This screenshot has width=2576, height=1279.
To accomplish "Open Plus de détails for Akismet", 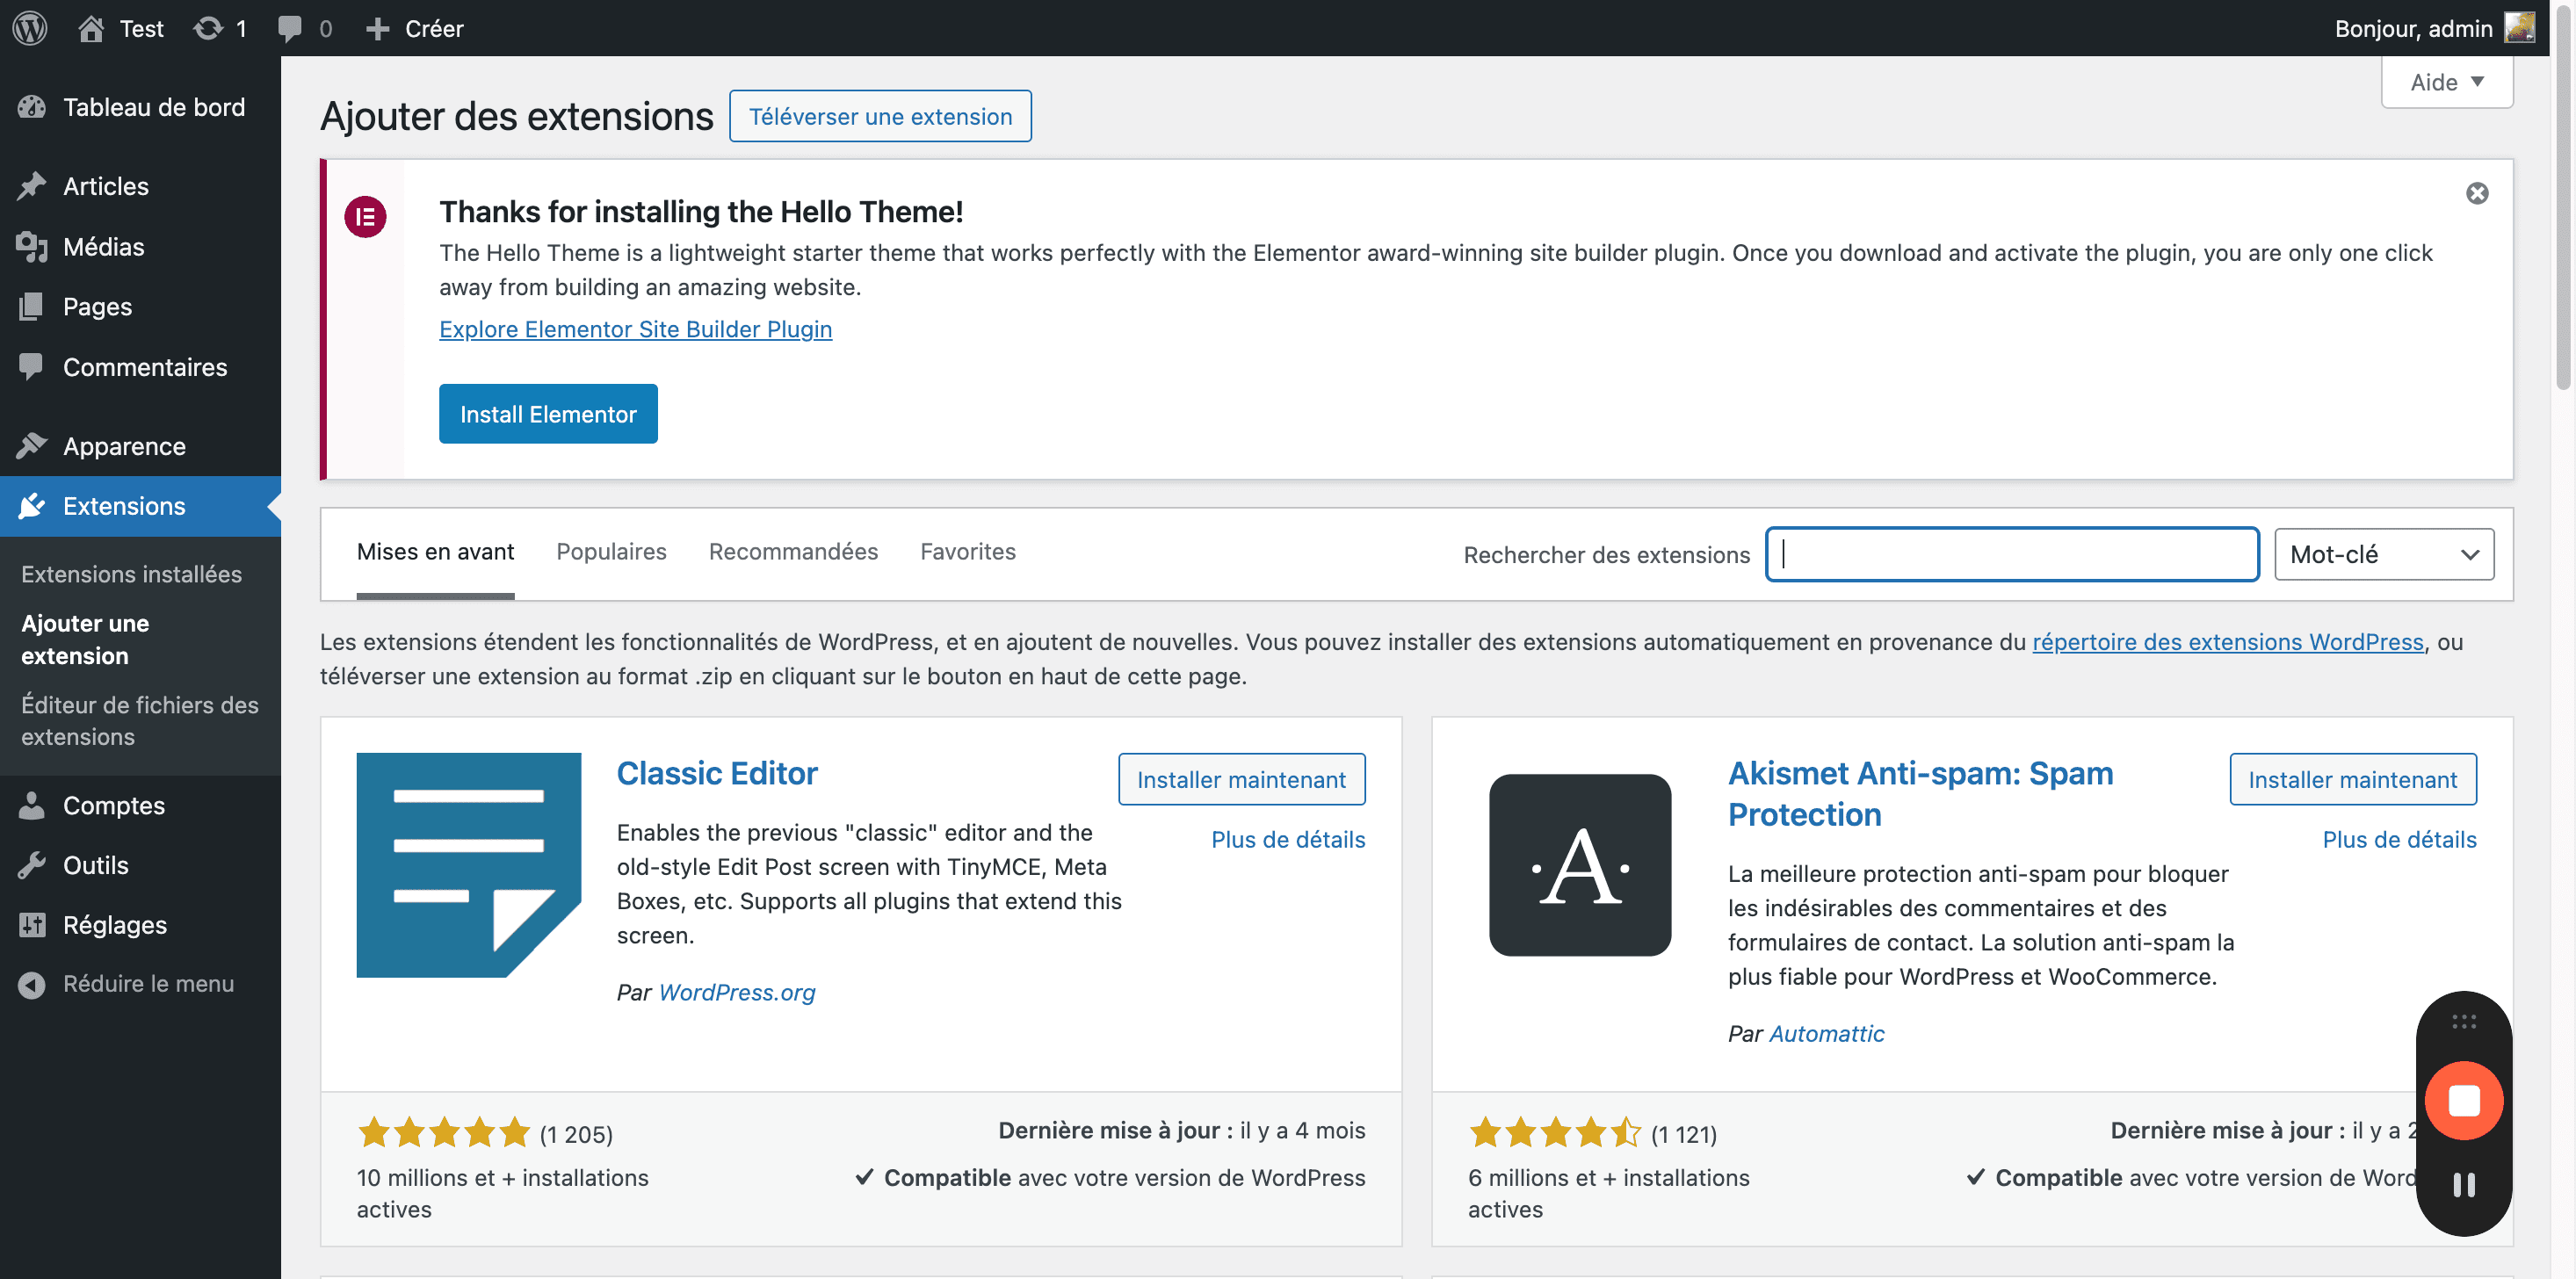I will [2399, 839].
